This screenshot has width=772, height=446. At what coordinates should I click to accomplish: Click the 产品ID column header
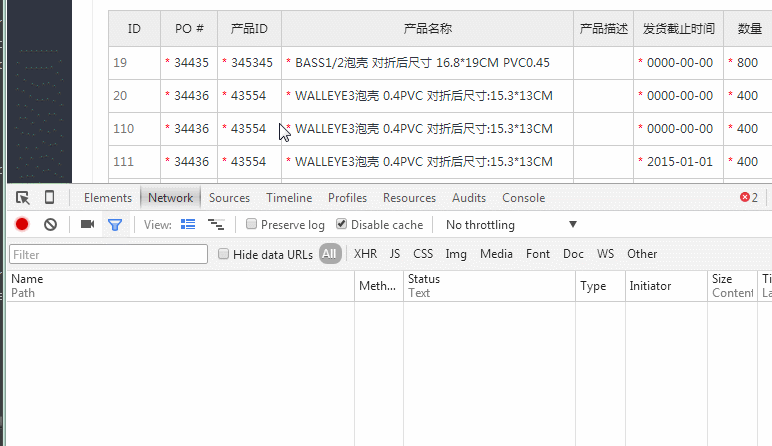click(250, 29)
